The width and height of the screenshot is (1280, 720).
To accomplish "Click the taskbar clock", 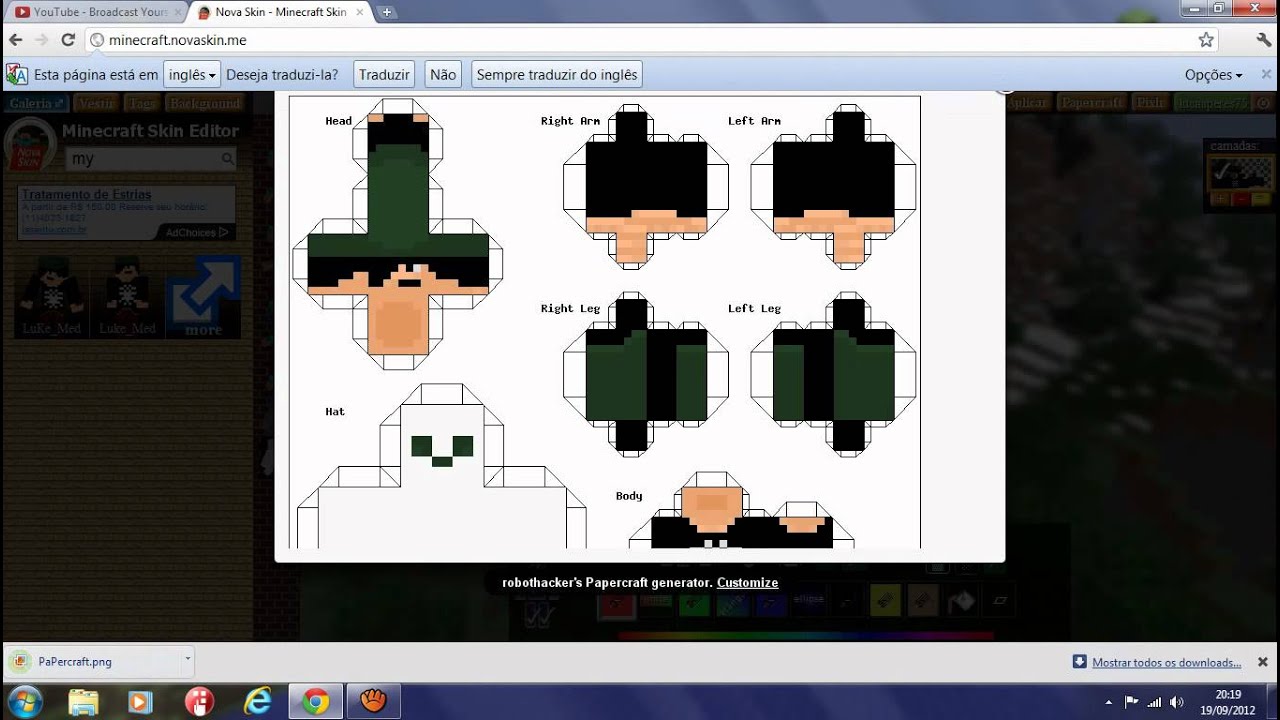I will pyautogui.click(x=1227, y=702).
